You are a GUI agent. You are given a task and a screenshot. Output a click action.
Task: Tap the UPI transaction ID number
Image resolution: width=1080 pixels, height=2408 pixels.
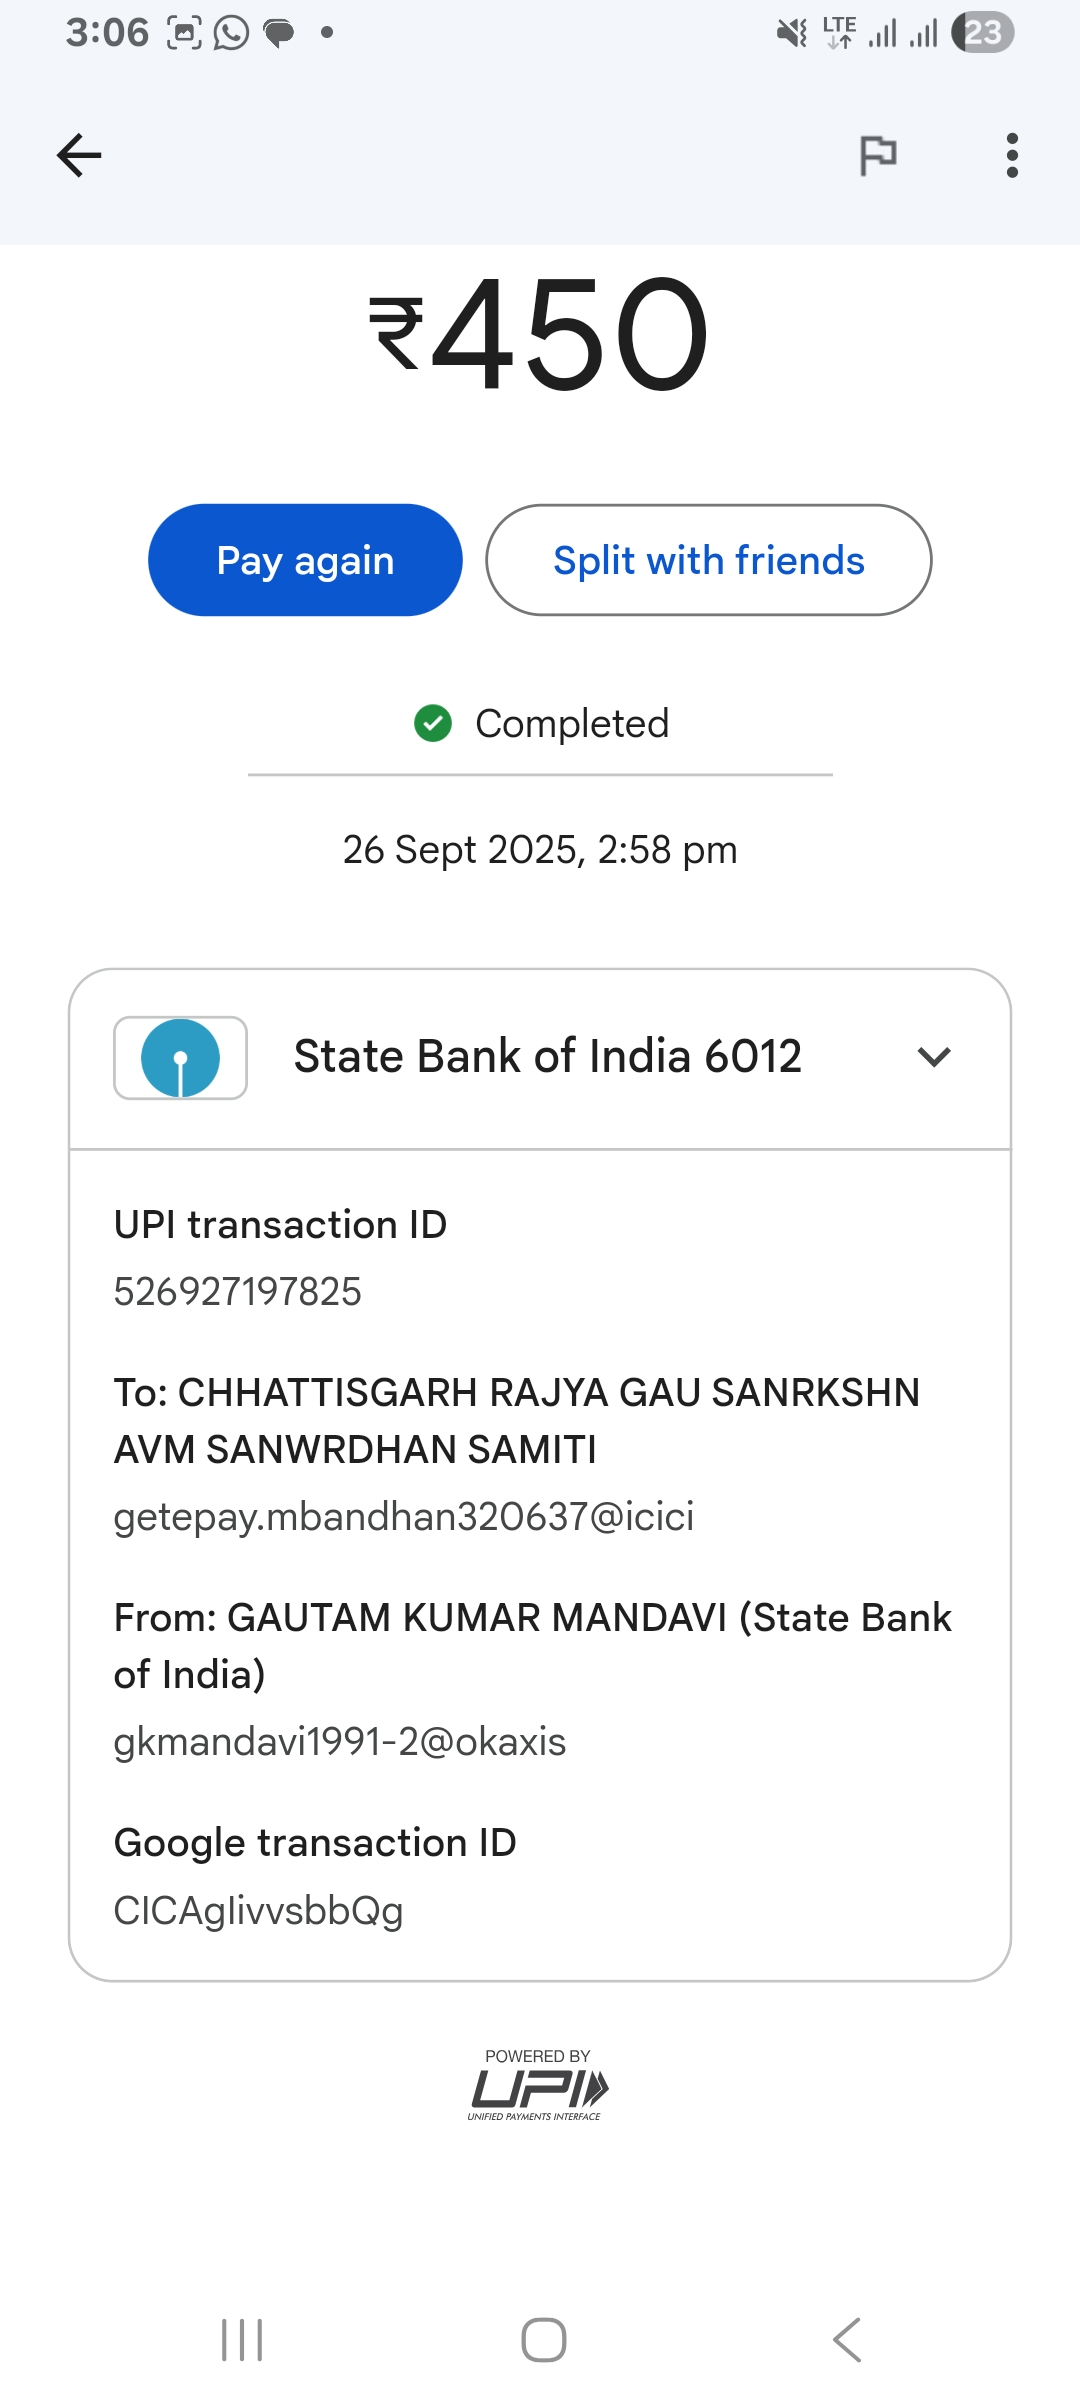[x=238, y=1291]
